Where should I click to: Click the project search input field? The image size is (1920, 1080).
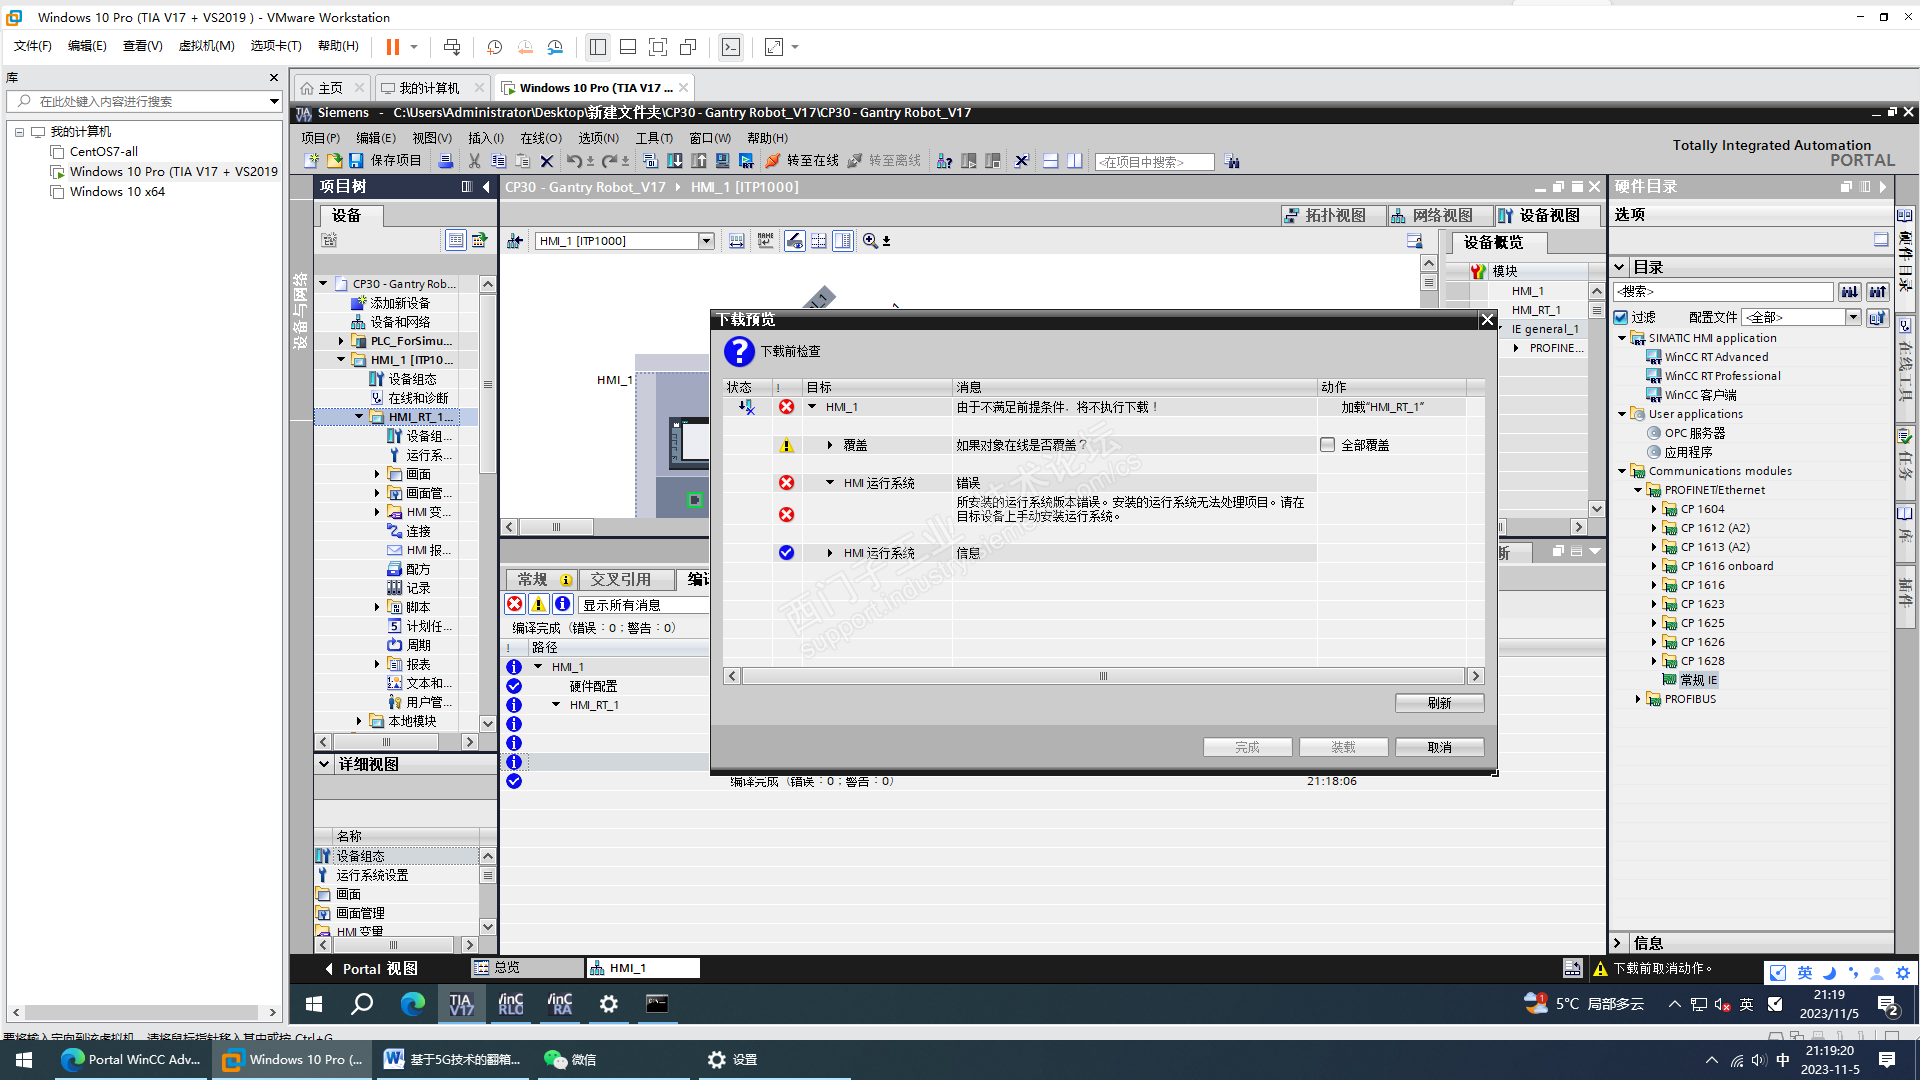point(1154,162)
